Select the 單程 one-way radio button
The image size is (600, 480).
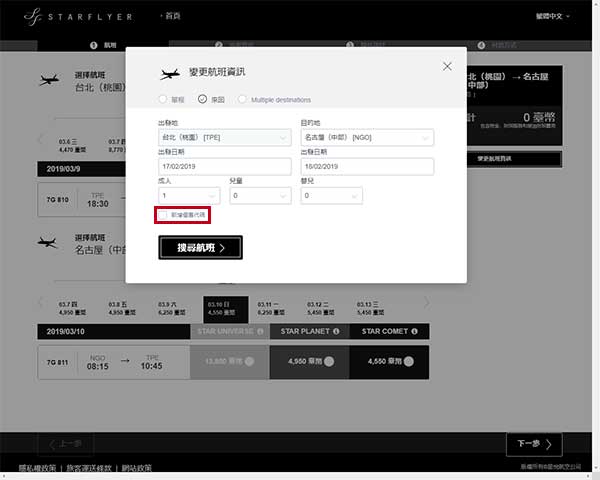[x=163, y=99]
